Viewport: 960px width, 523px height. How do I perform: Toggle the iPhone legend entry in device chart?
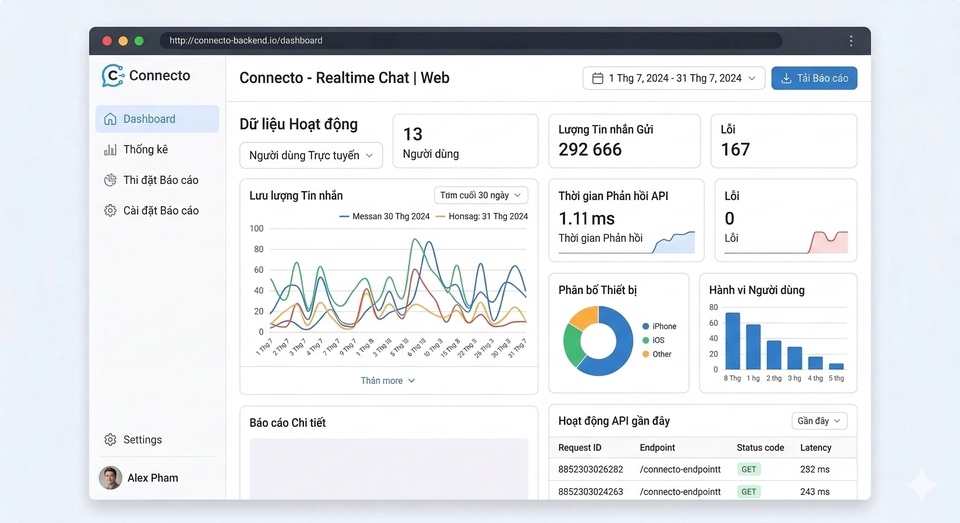tap(658, 326)
